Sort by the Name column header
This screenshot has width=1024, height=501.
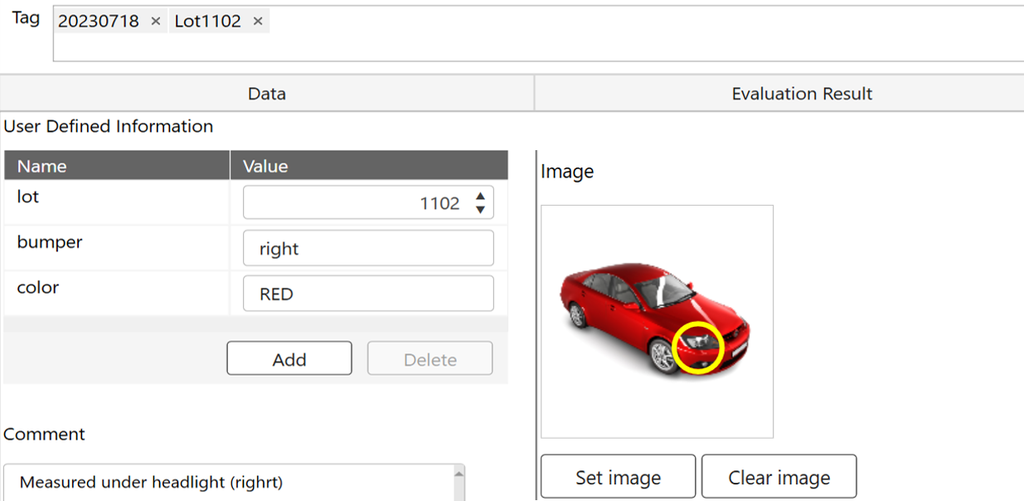pyautogui.click(x=117, y=166)
